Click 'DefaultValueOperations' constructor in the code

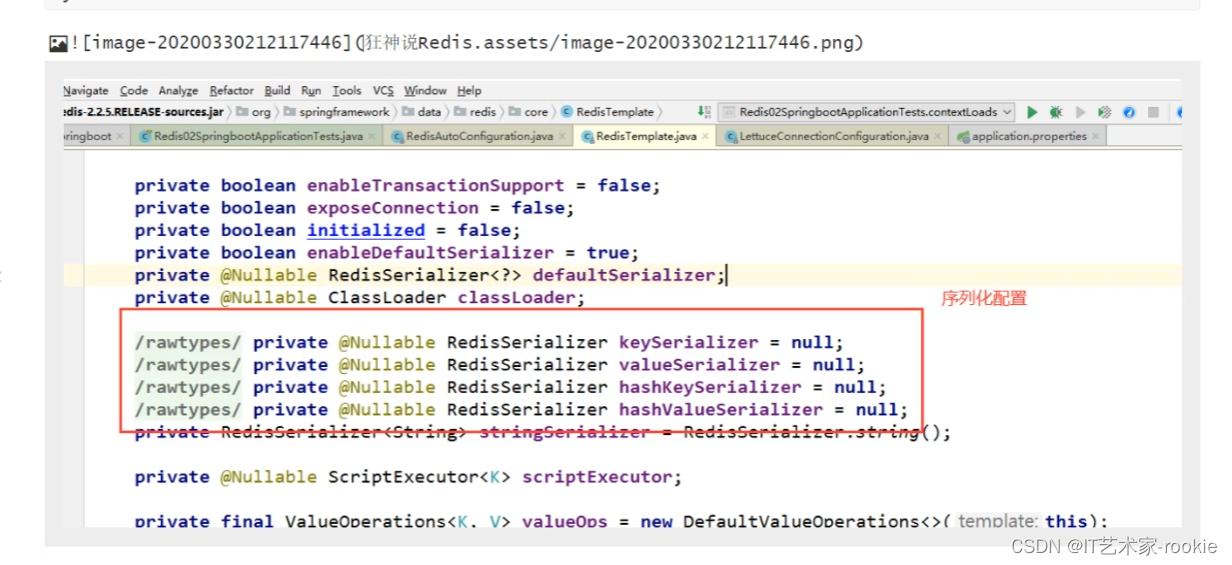(x=802, y=521)
